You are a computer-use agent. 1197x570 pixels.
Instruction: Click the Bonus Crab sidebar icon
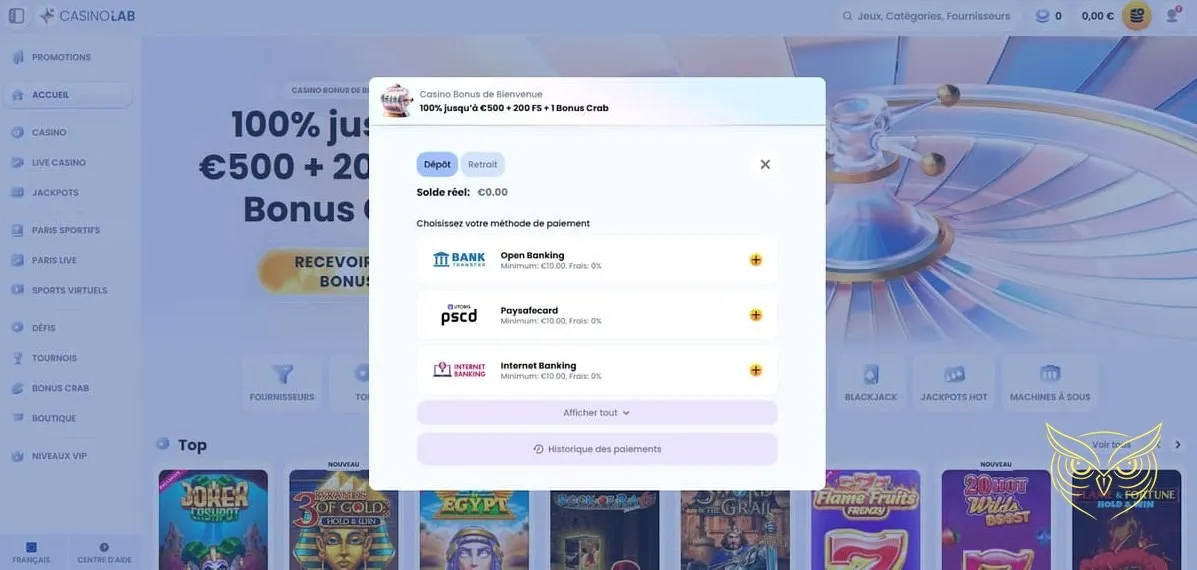pos(18,388)
